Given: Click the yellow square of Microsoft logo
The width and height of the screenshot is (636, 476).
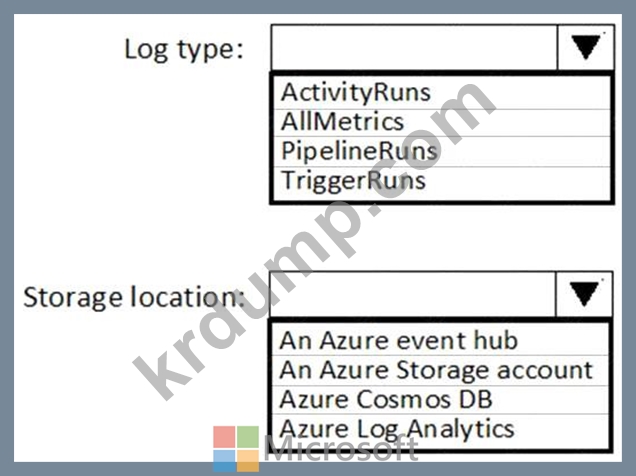Looking at the screenshot, I should coord(248,461).
